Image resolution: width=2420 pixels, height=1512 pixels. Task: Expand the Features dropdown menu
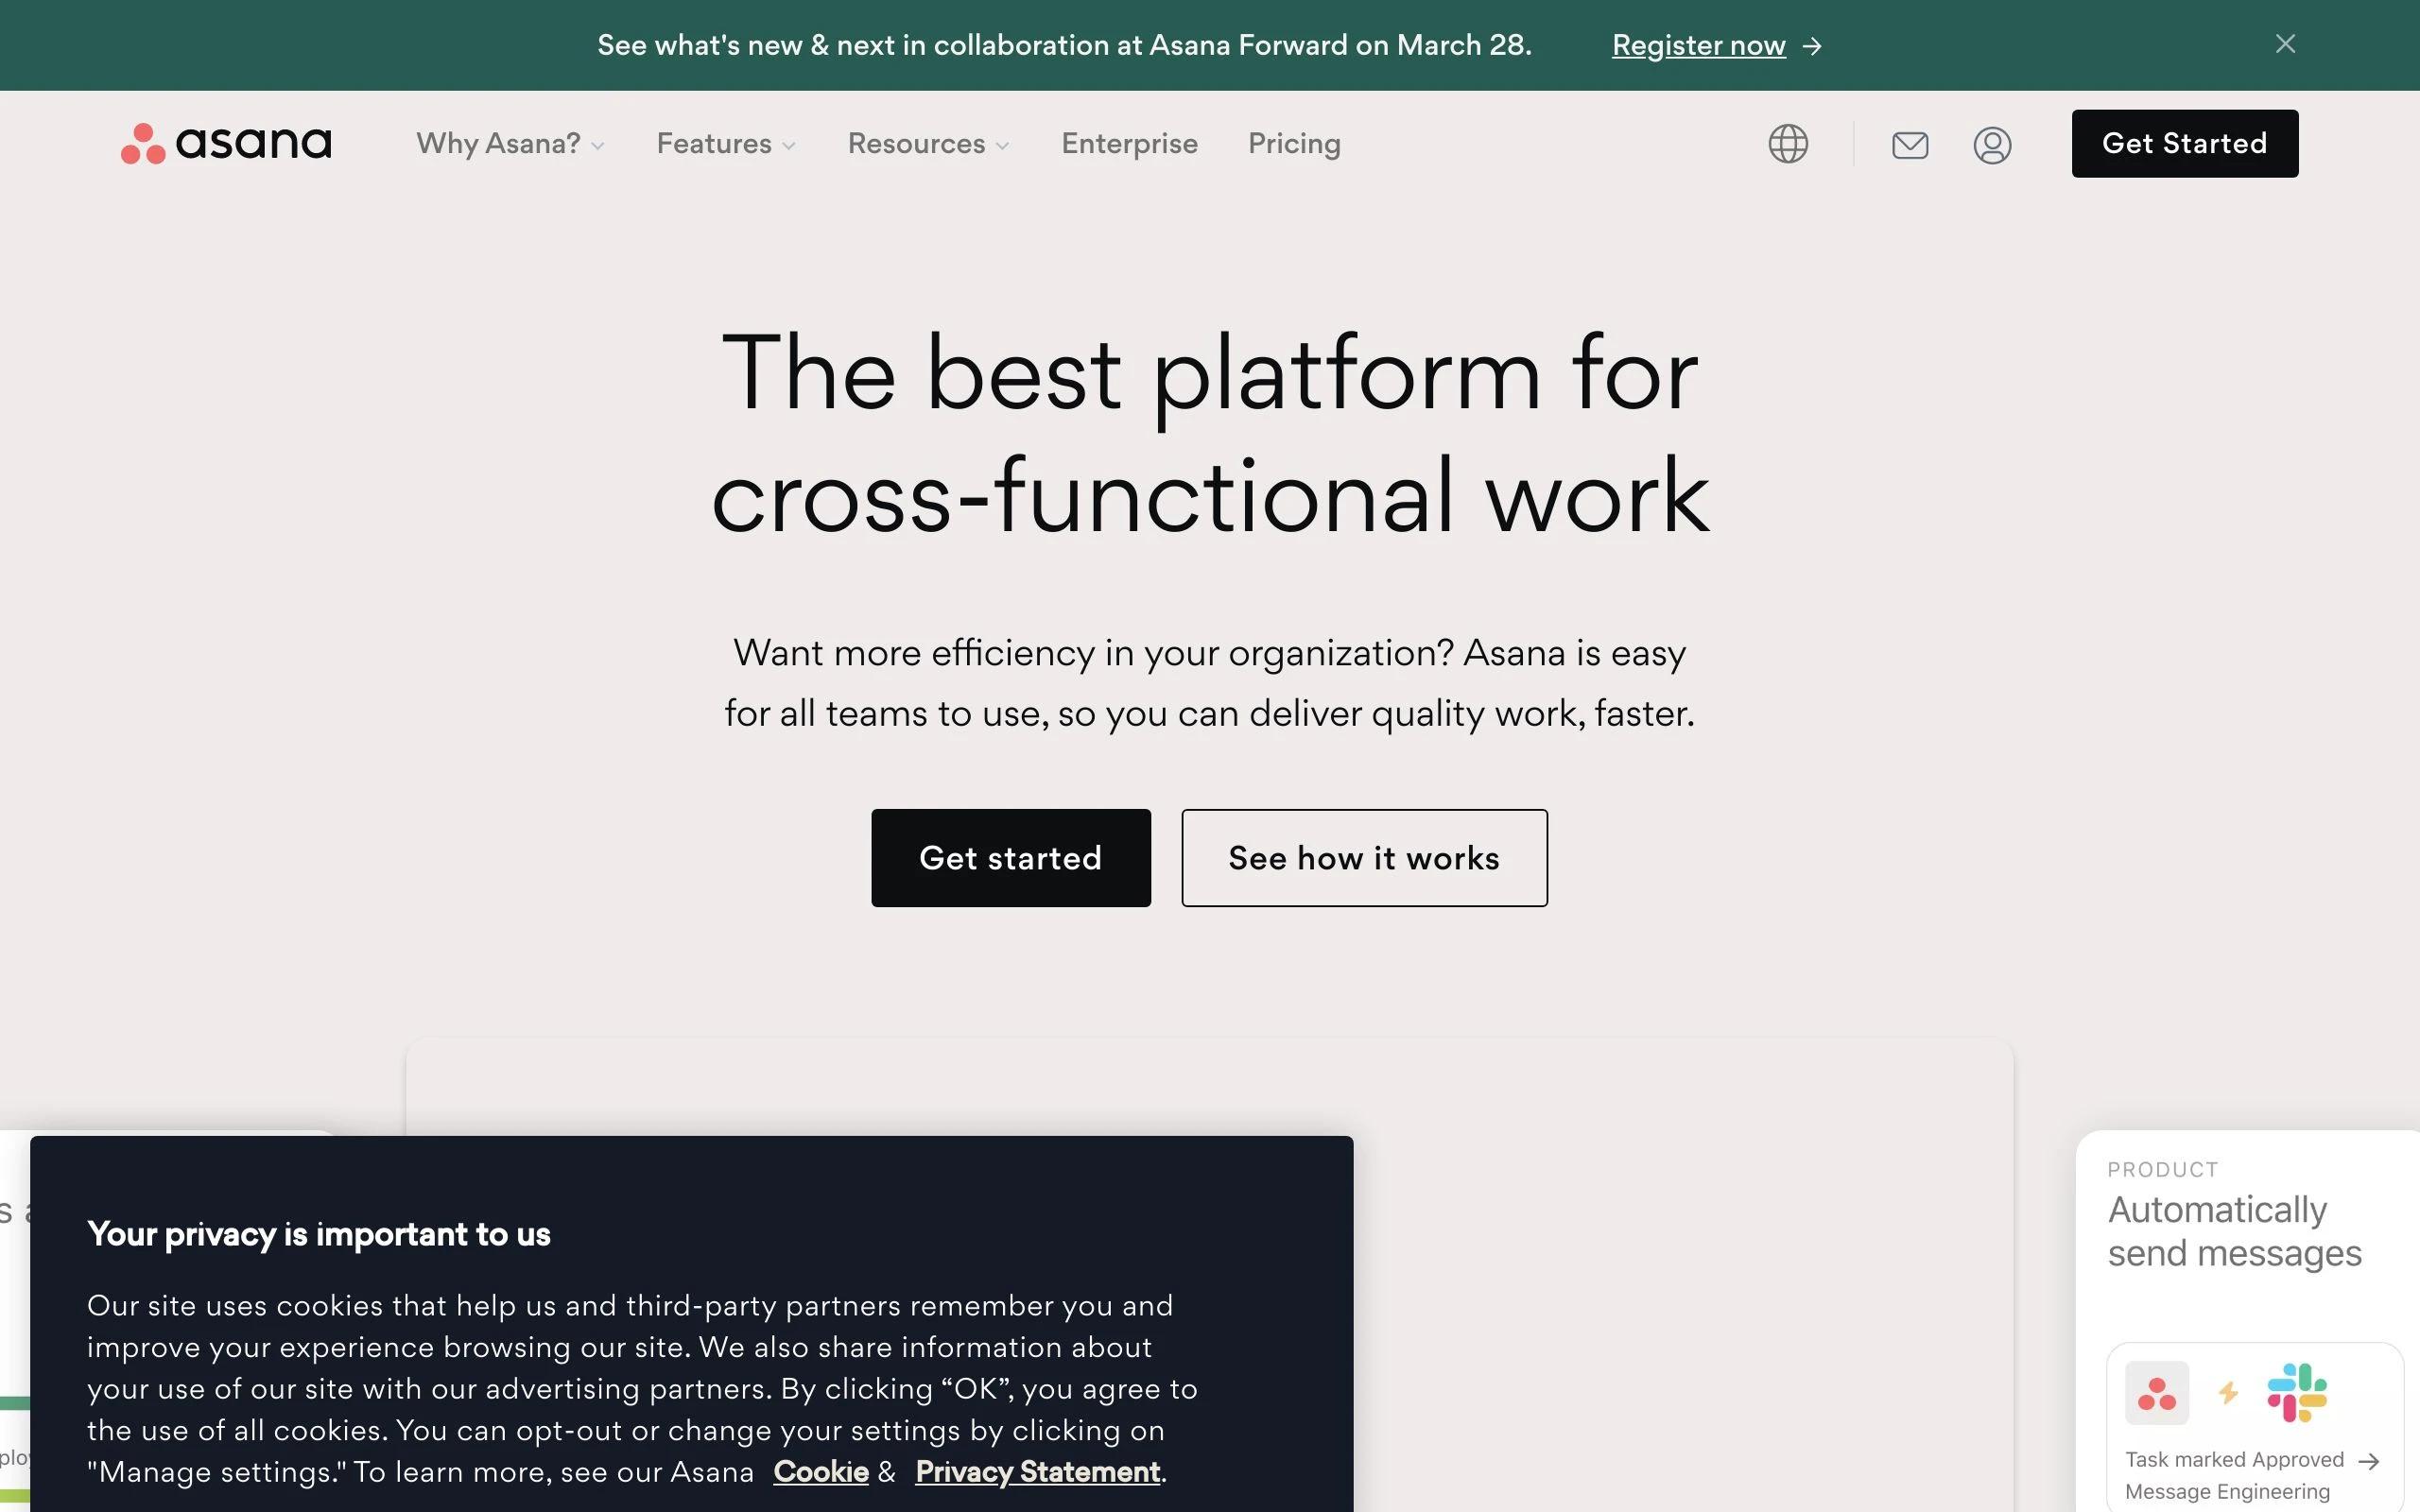726,144
